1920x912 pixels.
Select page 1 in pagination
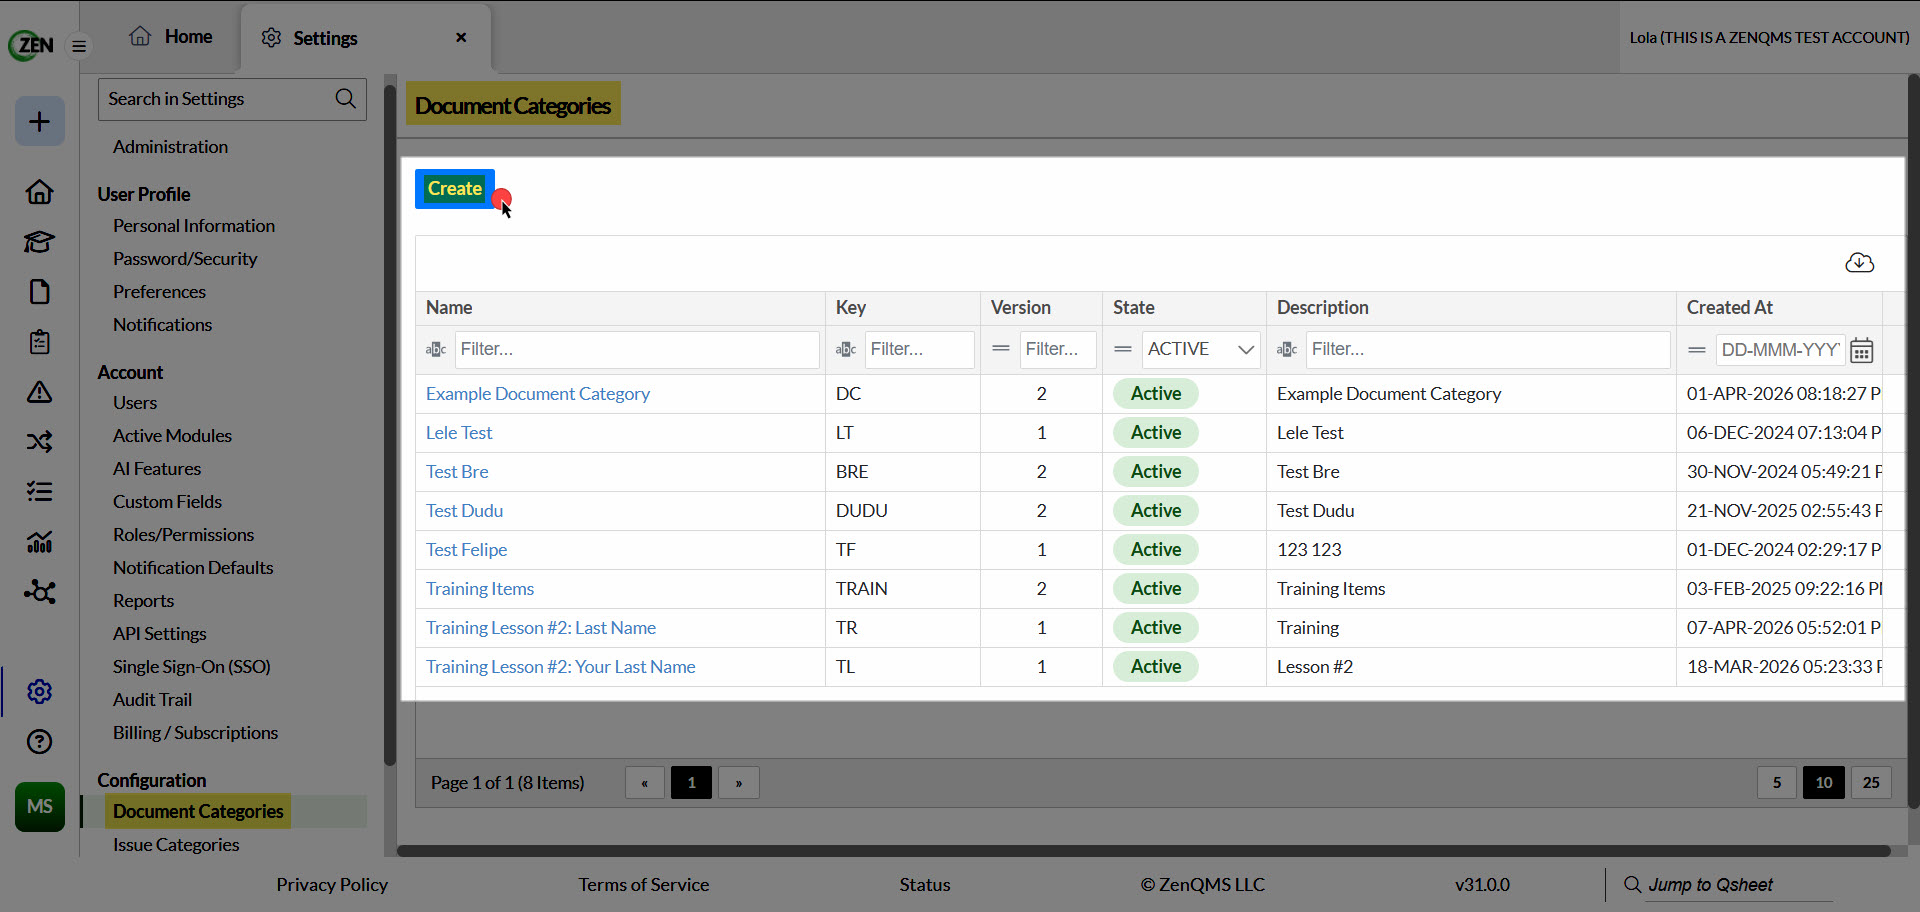pos(691,783)
